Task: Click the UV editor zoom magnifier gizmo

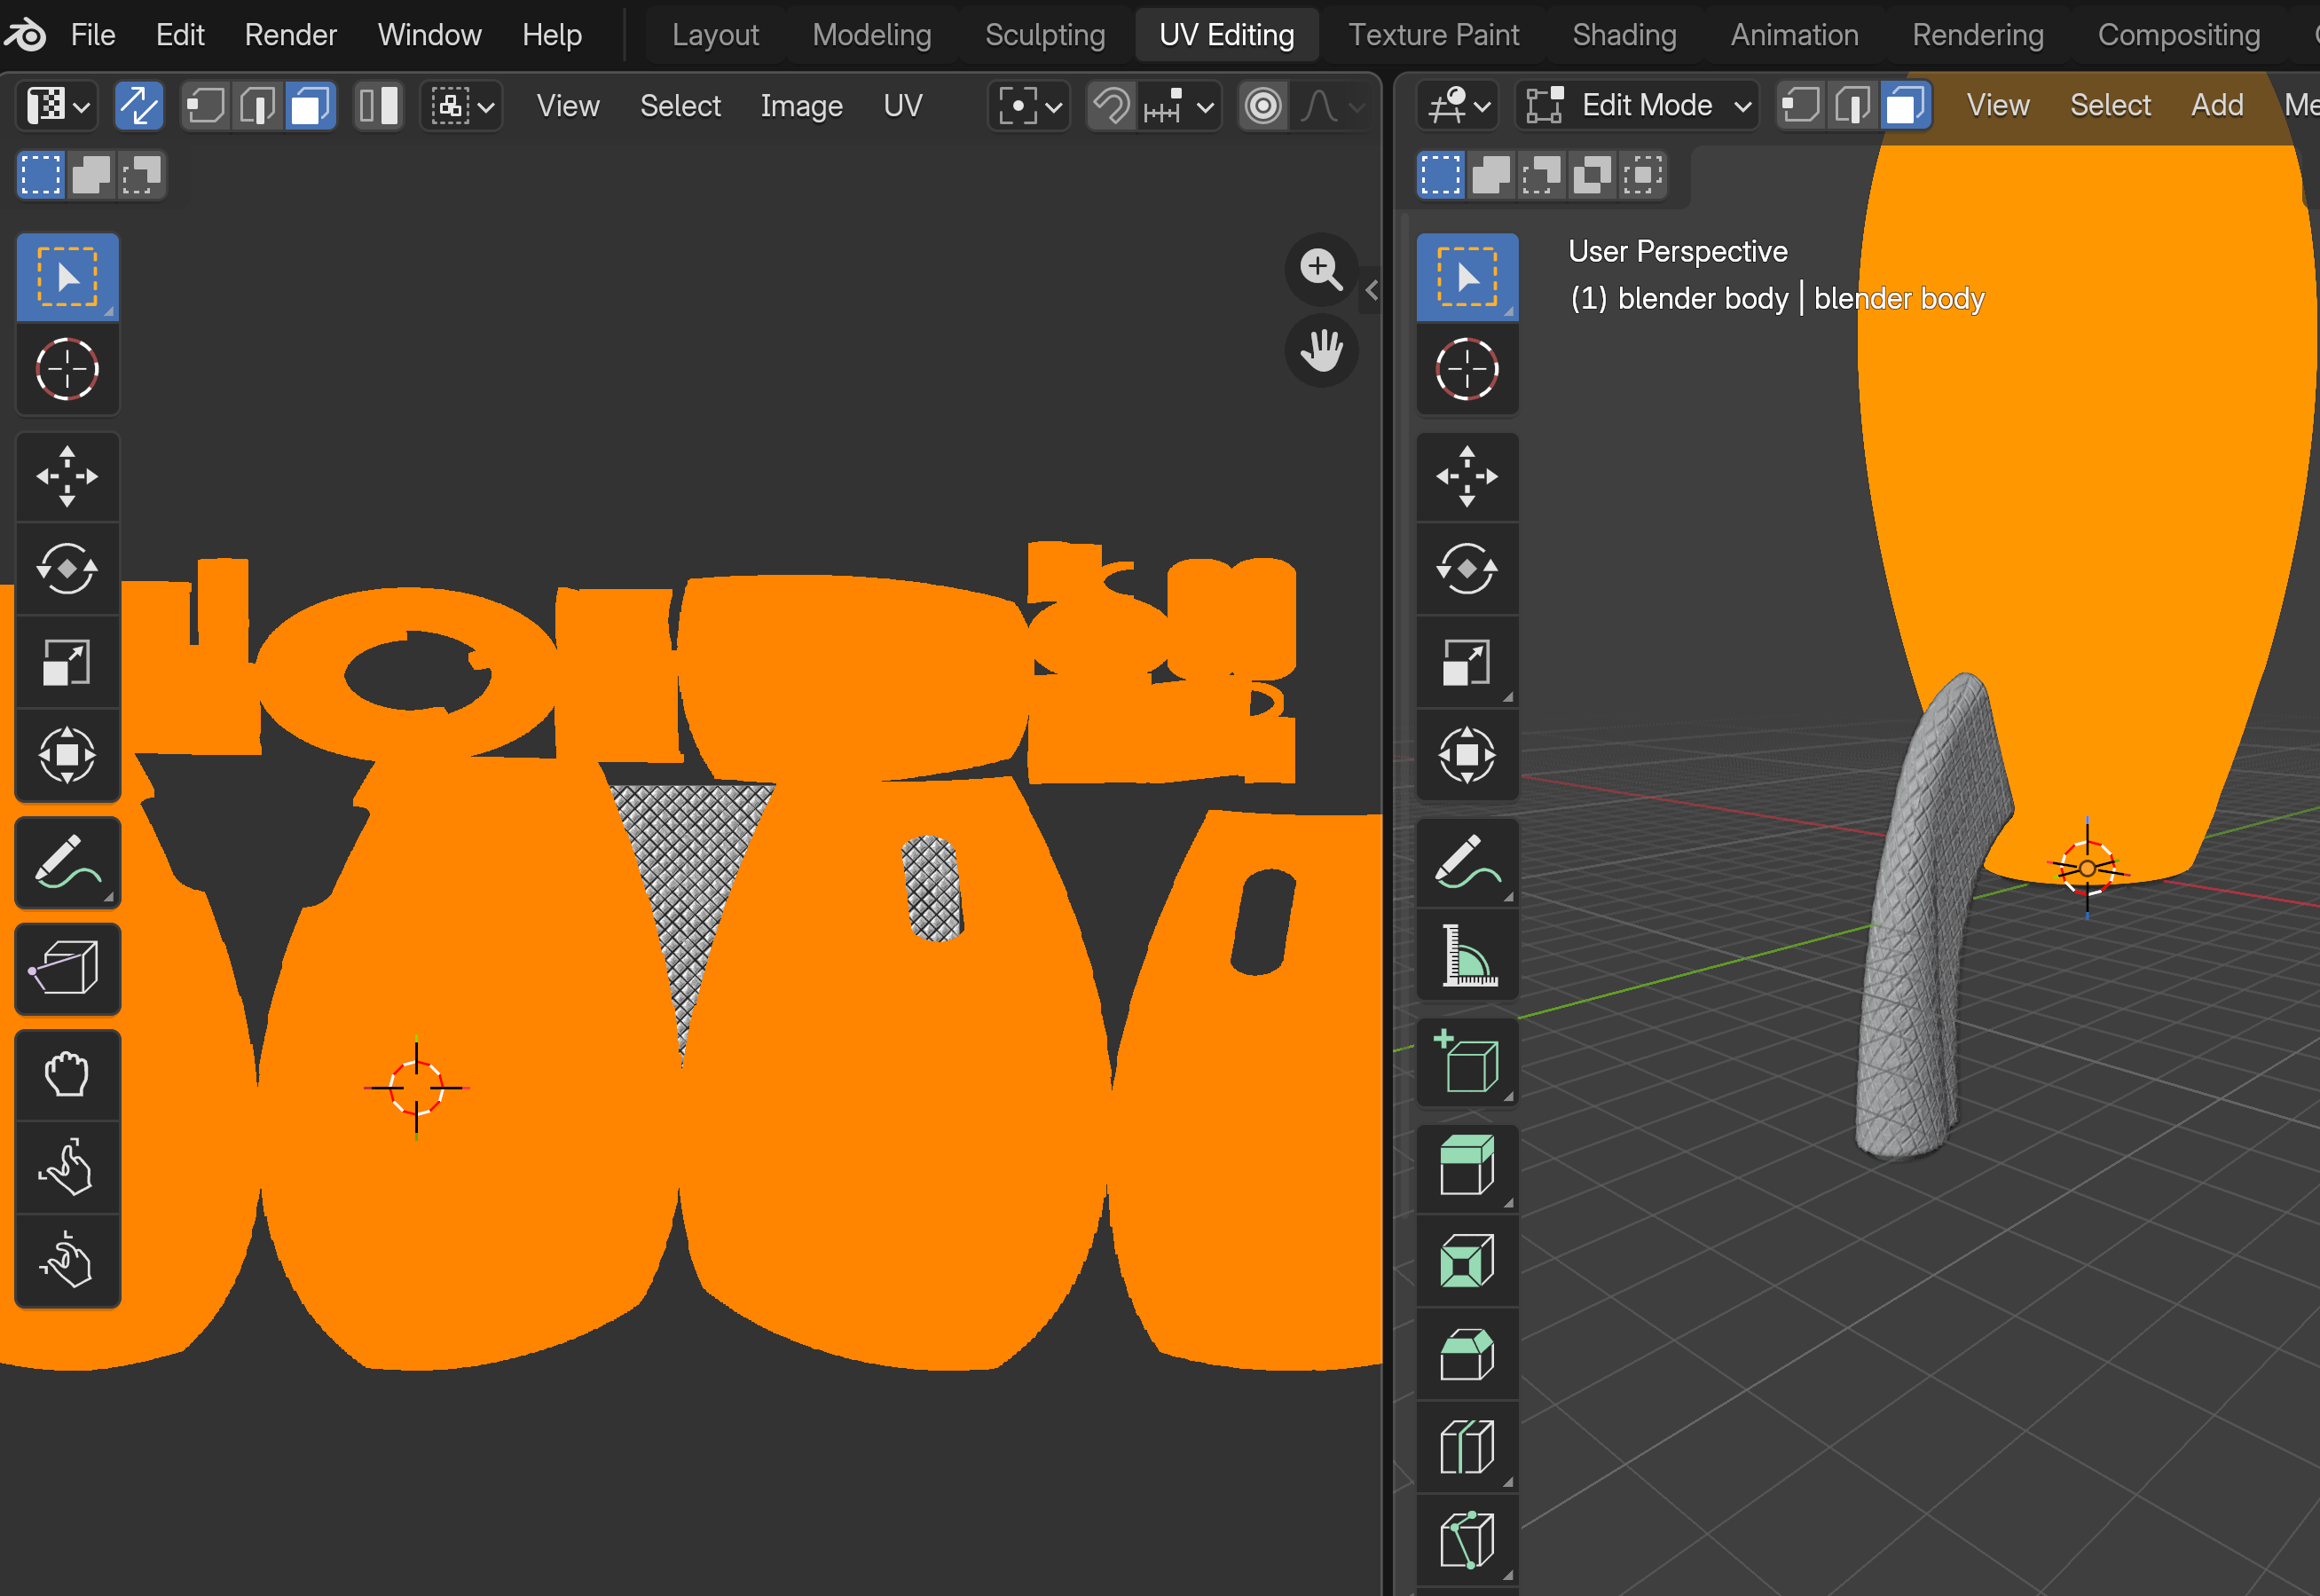Action: 1321,269
